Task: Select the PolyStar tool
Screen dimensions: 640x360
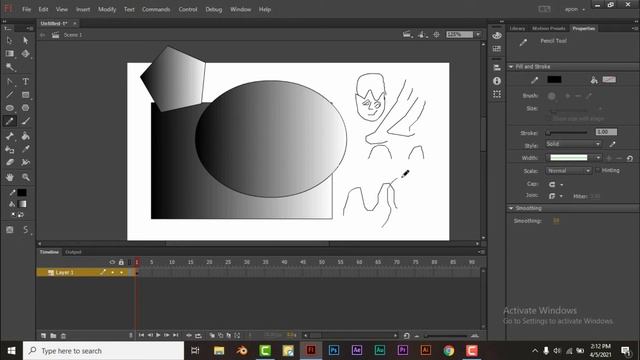Action: pyautogui.click(x=25, y=108)
